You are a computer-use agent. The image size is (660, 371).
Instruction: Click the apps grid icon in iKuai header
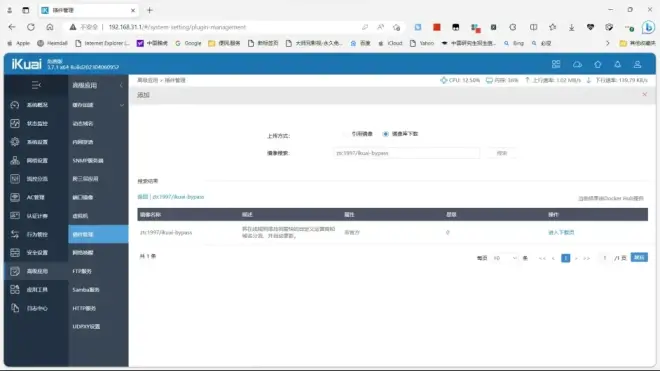pyautogui.click(x=556, y=64)
